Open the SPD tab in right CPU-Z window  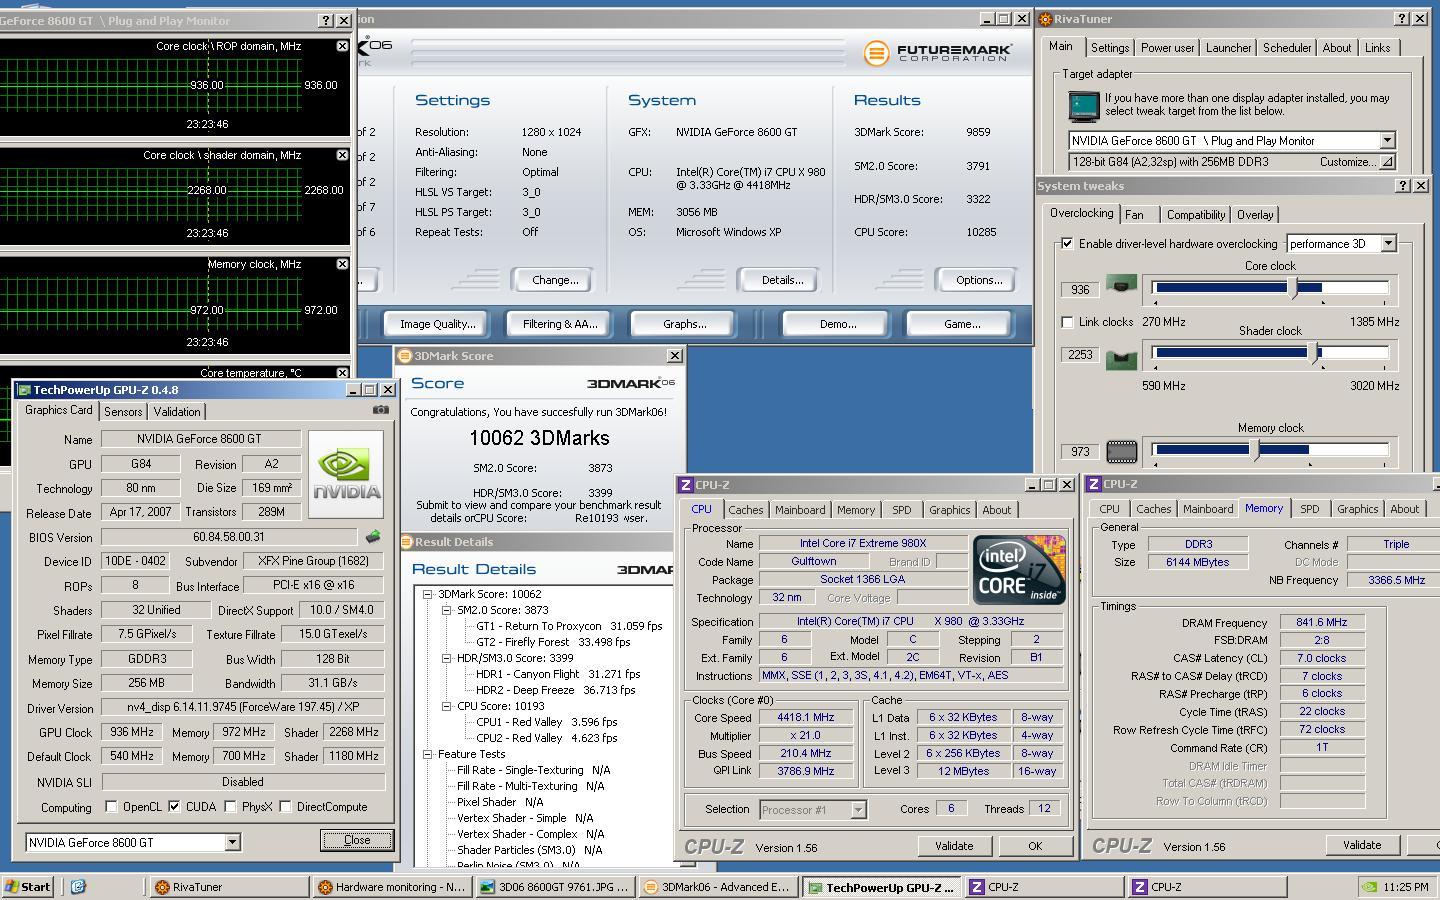pyautogui.click(x=1309, y=509)
